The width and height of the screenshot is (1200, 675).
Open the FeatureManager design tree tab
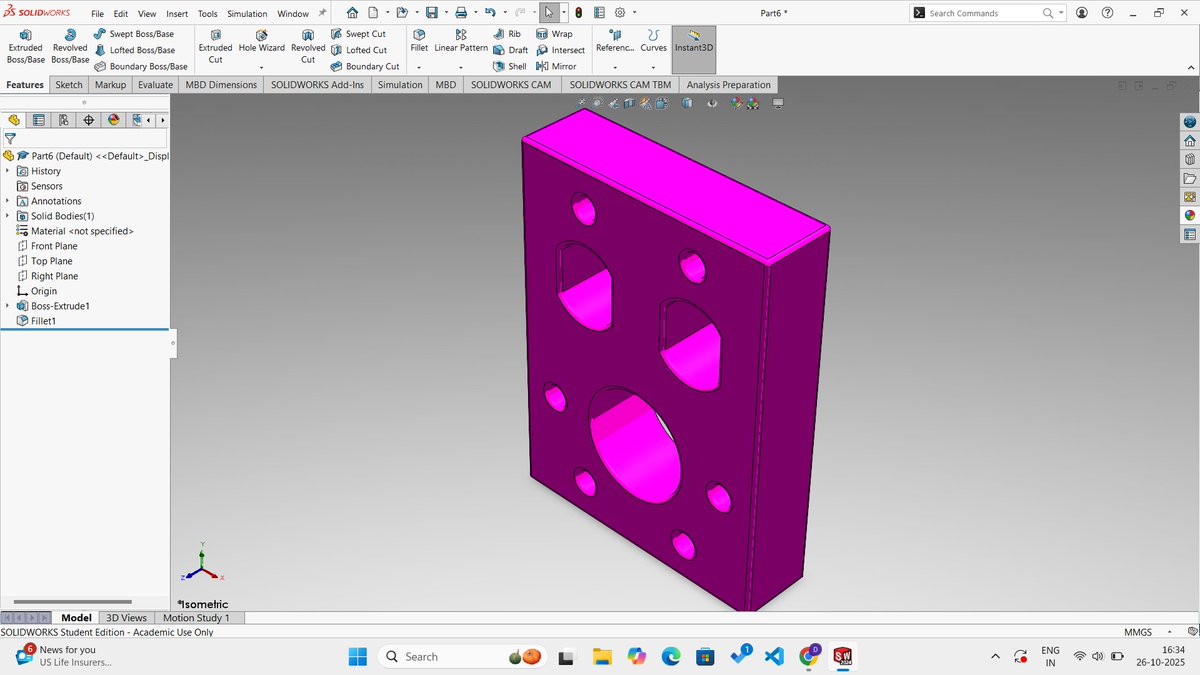click(14, 120)
